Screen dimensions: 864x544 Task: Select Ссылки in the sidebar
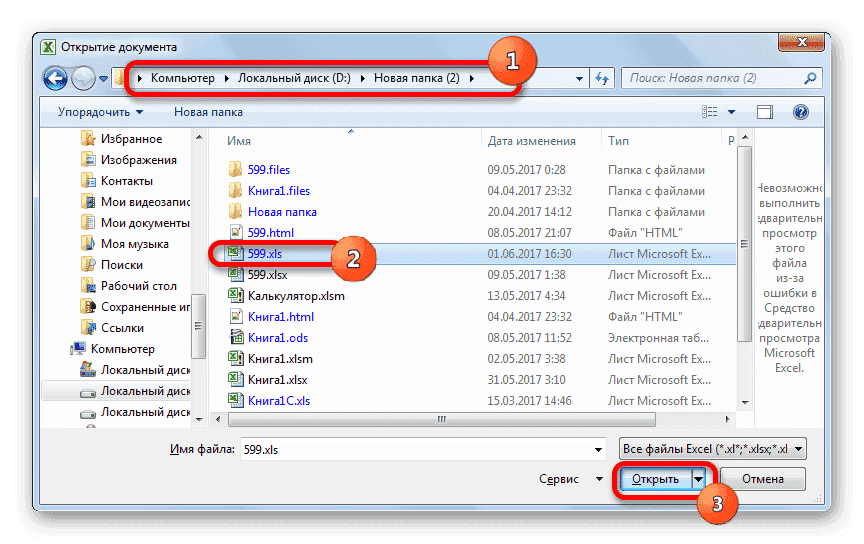tap(122, 327)
